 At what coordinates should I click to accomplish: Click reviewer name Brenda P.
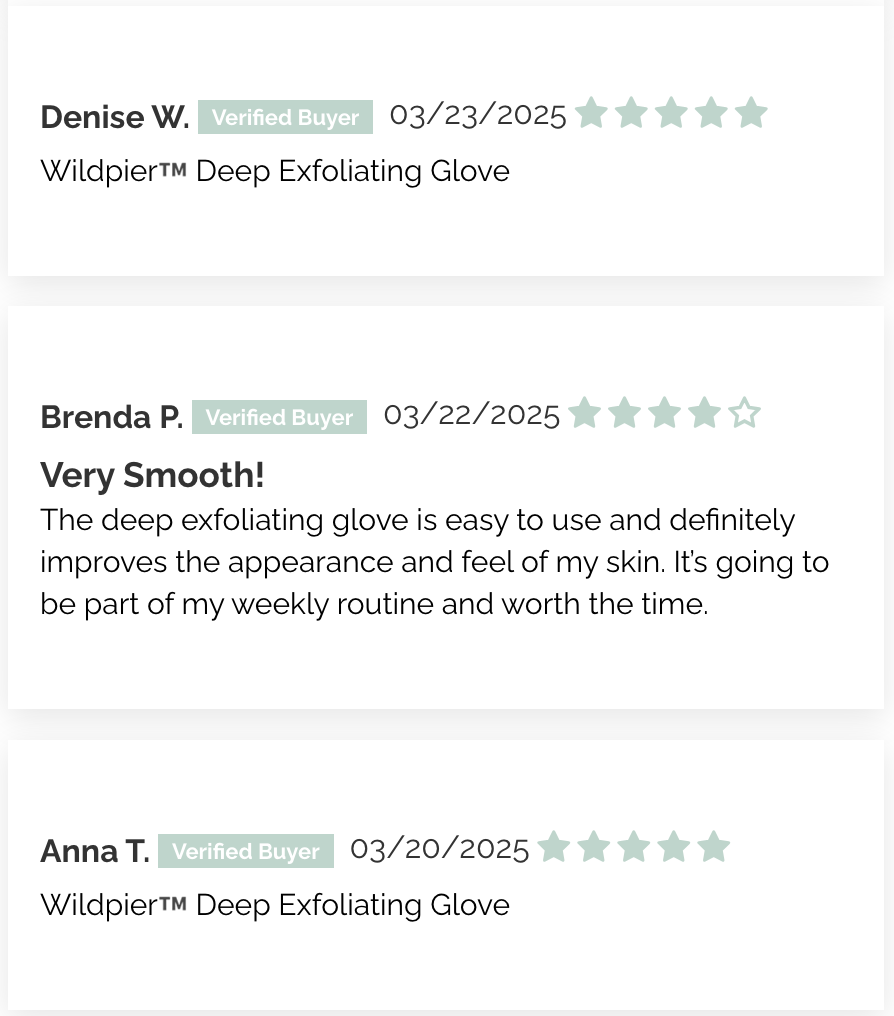point(111,417)
